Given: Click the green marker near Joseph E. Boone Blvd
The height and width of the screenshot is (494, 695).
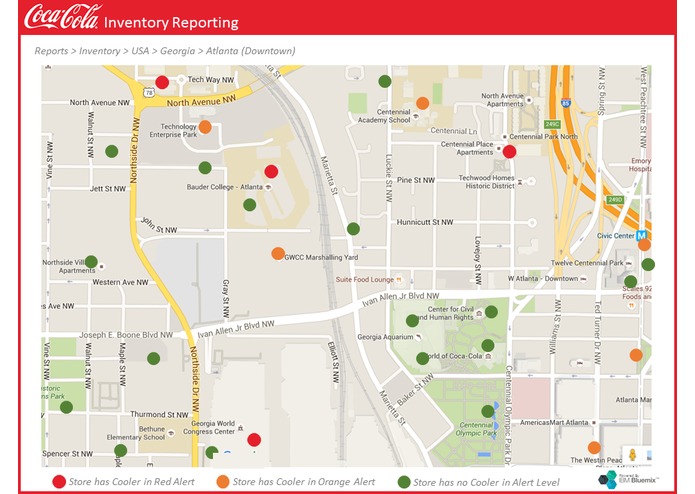Looking at the screenshot, I should point(153,358).
